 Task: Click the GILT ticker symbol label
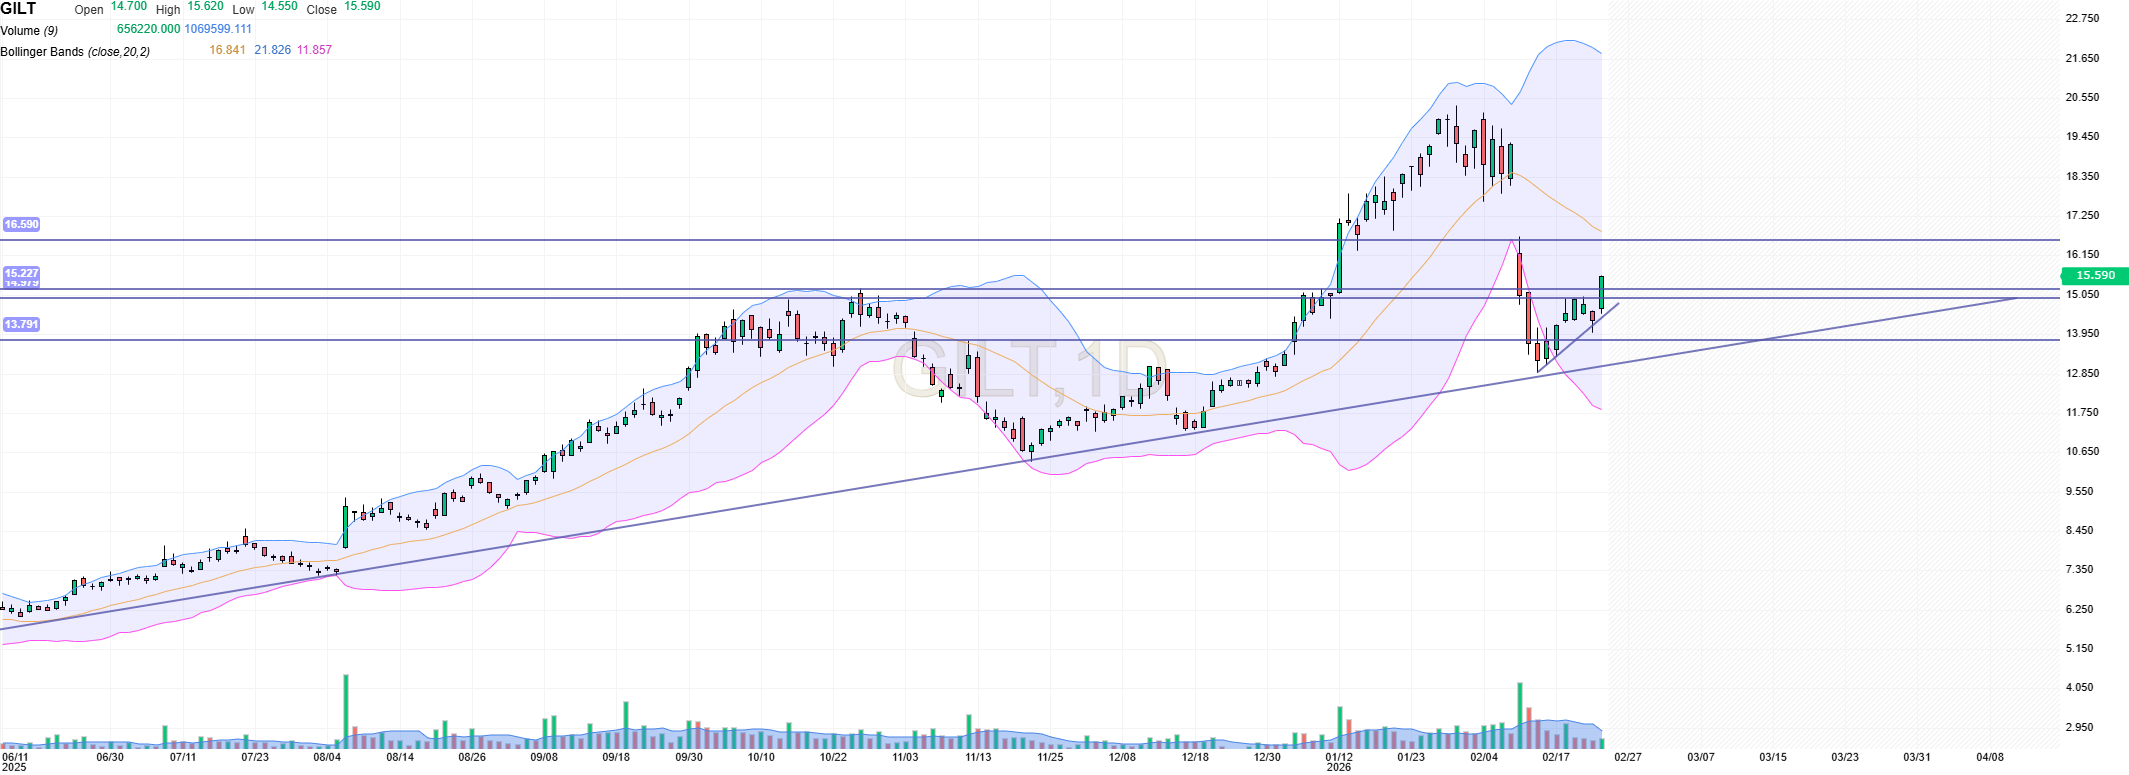click(x=19, y=9)
